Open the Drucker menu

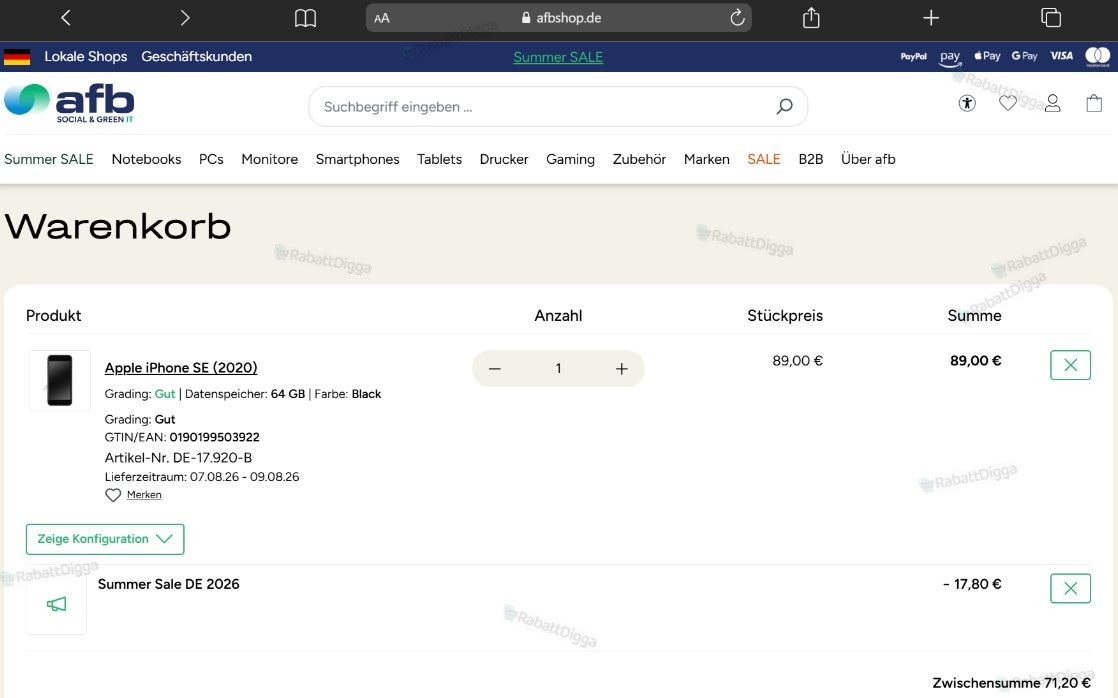503,159
